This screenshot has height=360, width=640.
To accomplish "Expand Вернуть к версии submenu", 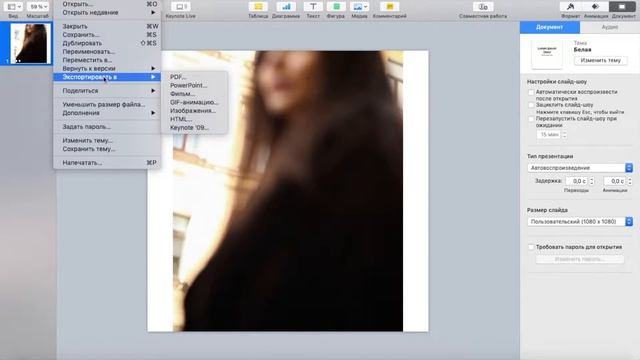I will [107, 69].
